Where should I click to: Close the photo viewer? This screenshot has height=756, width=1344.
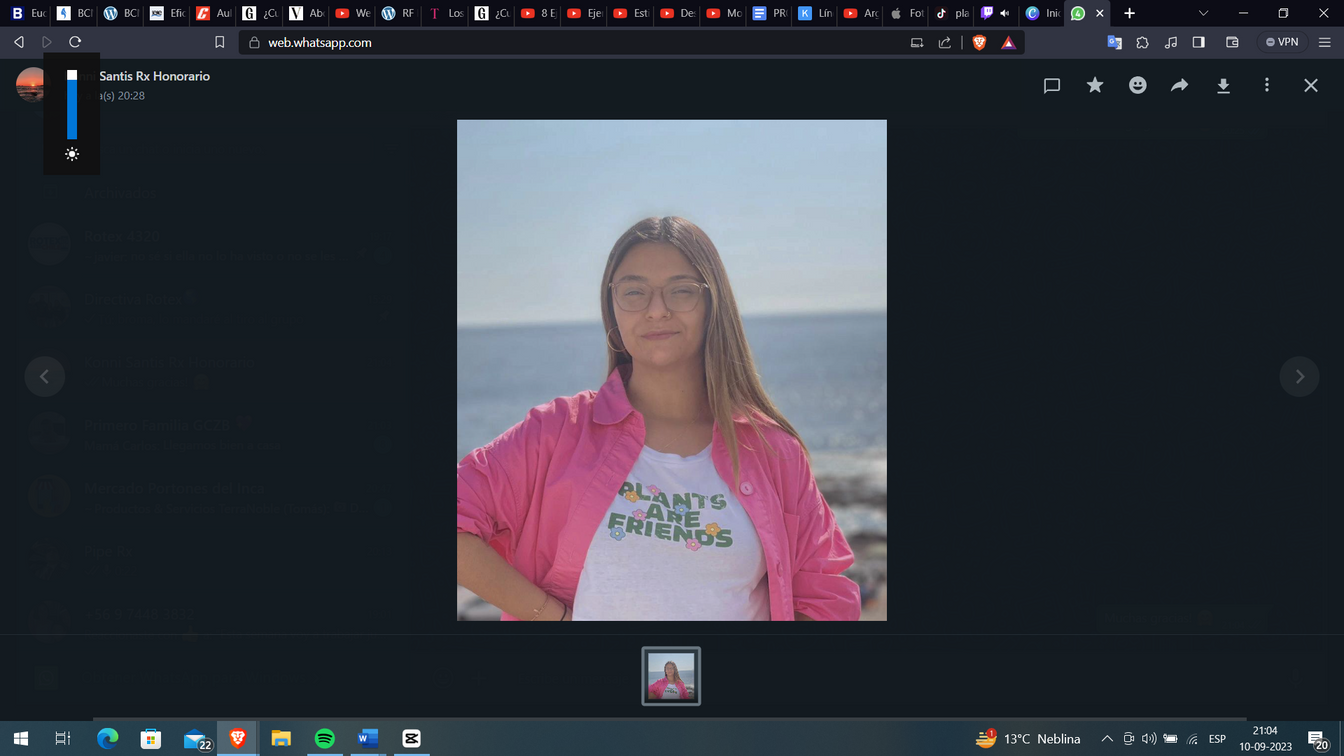click(1310, 86)
